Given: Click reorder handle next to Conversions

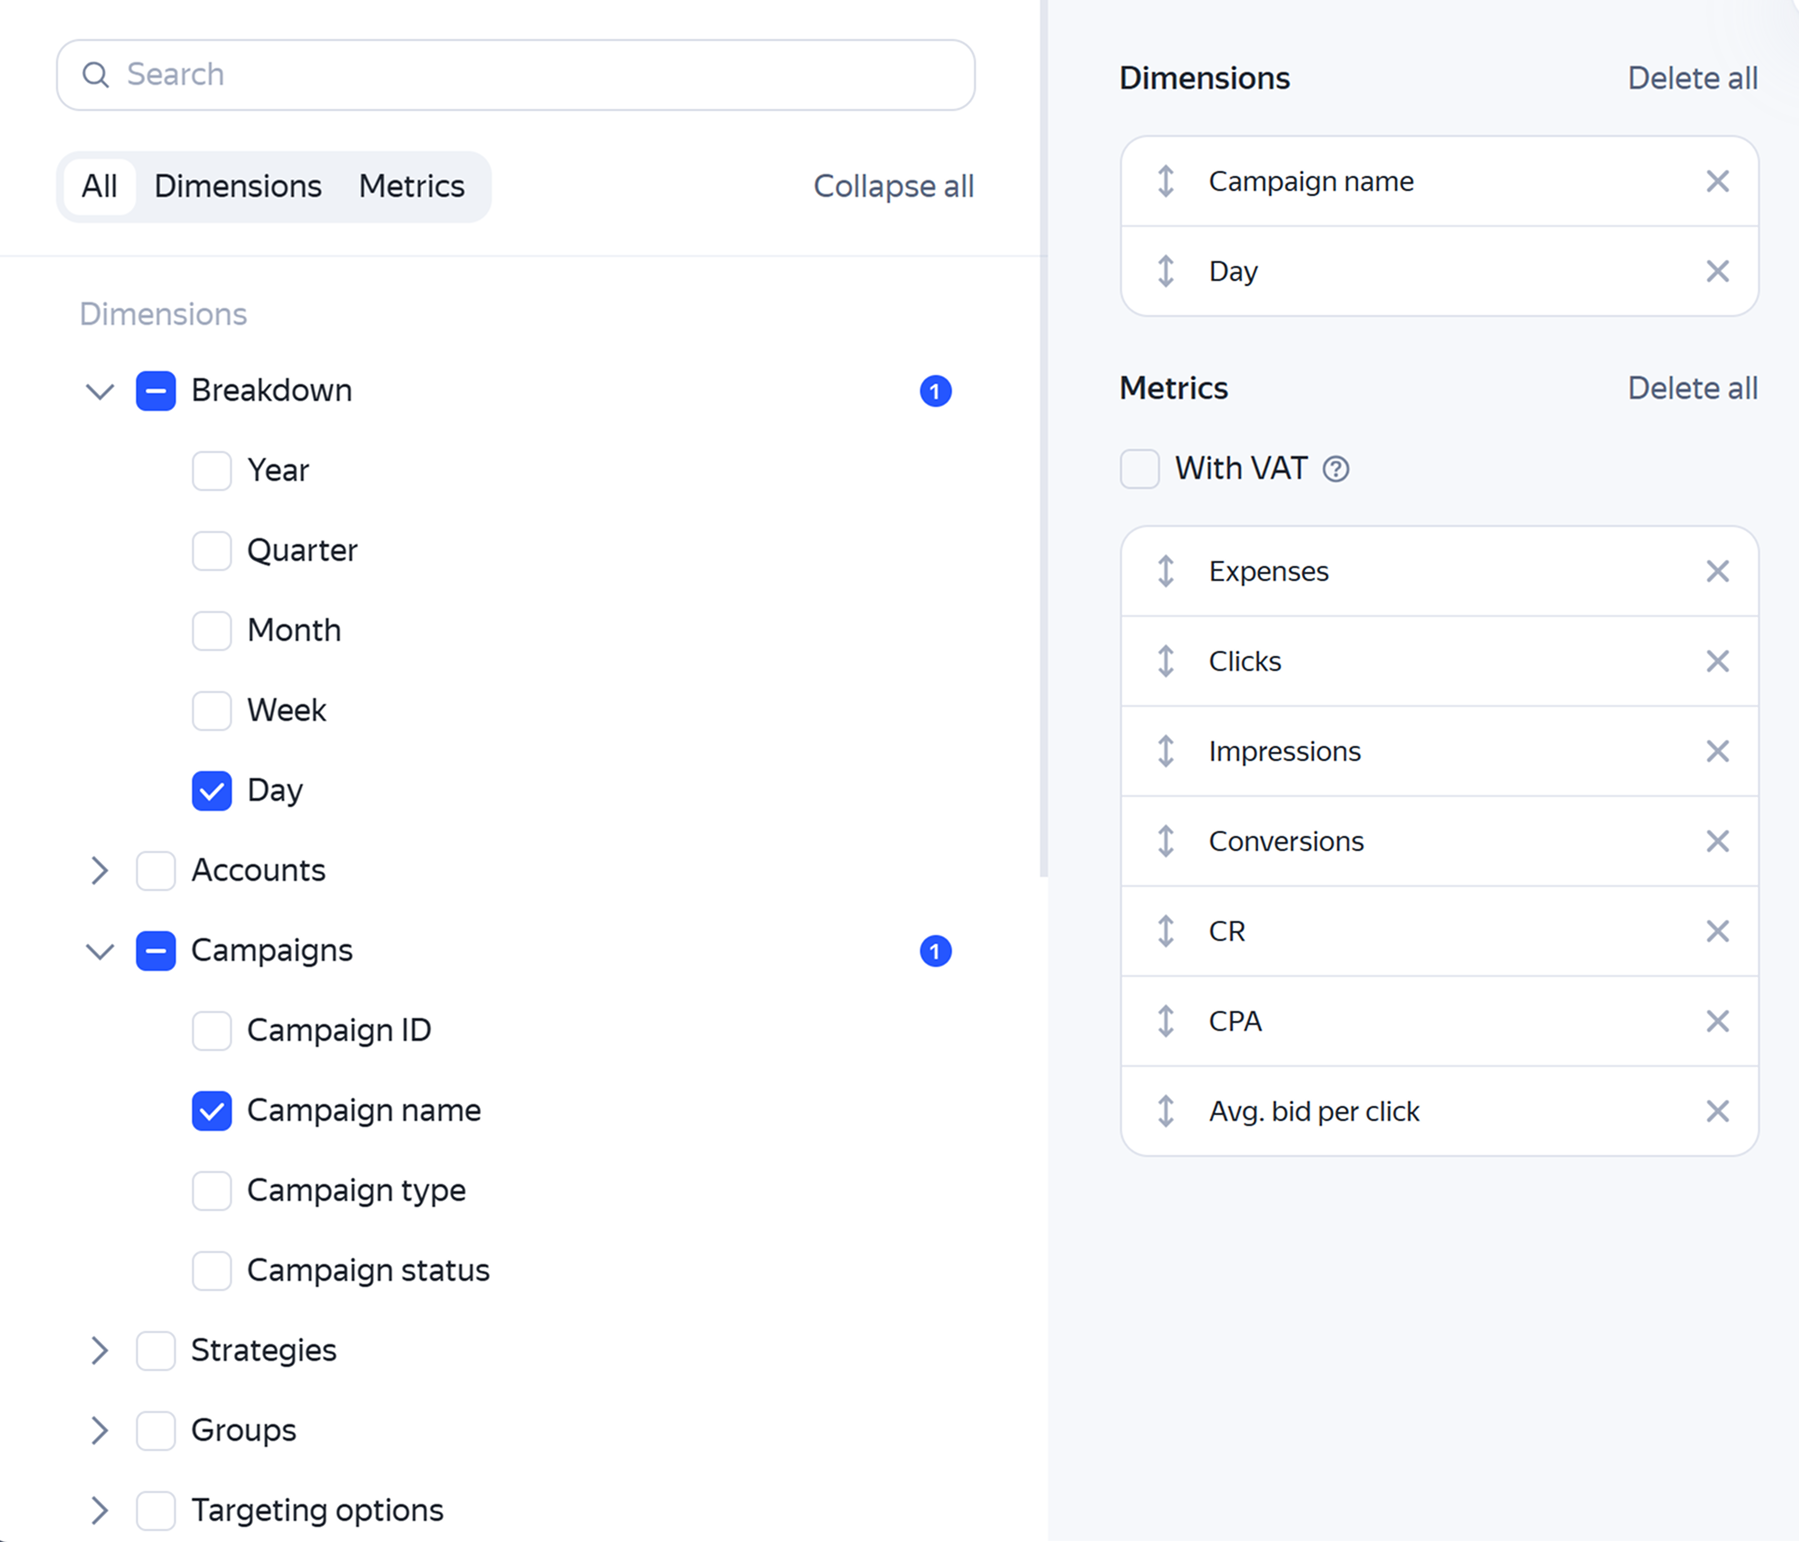Looking at the screenshot, I should click(1166, 841).
